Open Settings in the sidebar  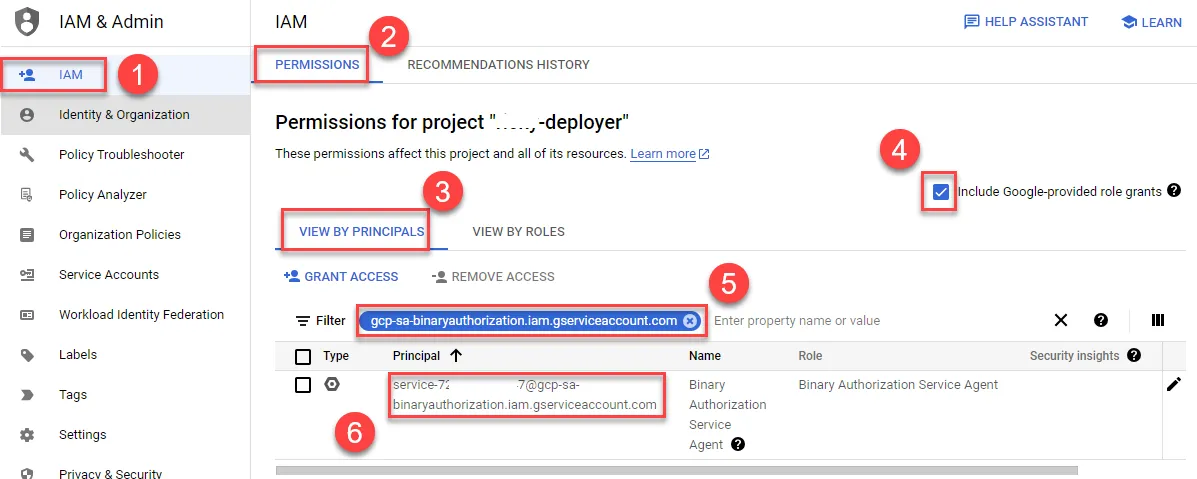(x=125, y=435)
